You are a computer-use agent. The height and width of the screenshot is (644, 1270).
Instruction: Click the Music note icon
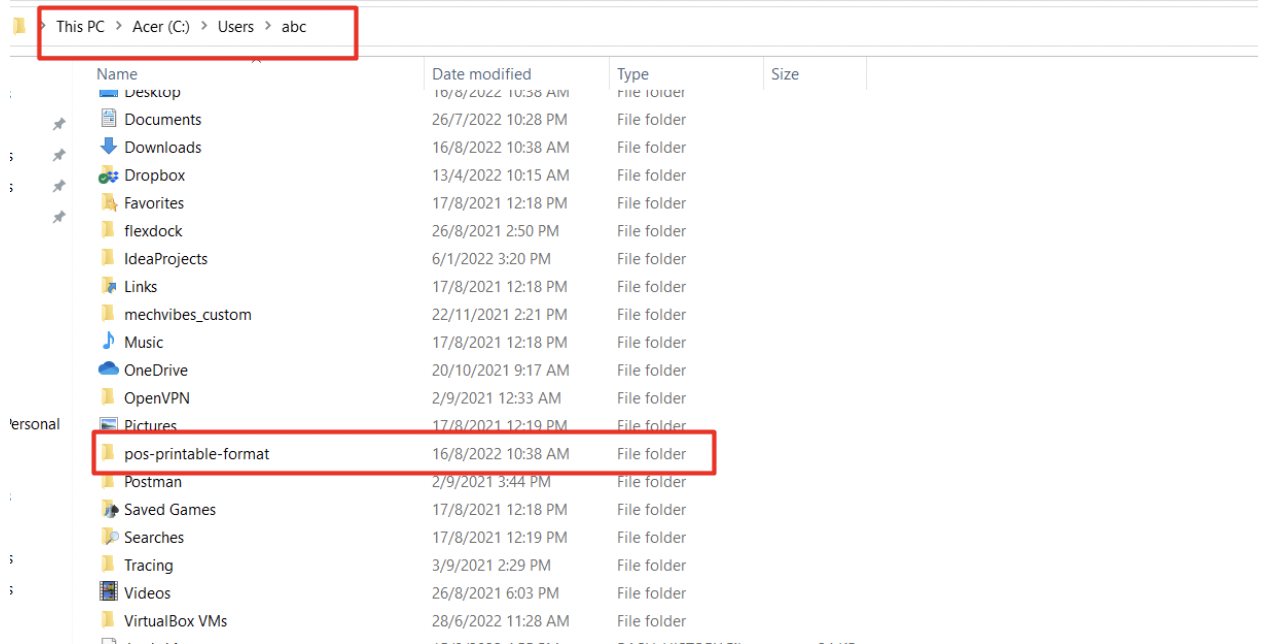click(109, 342)
